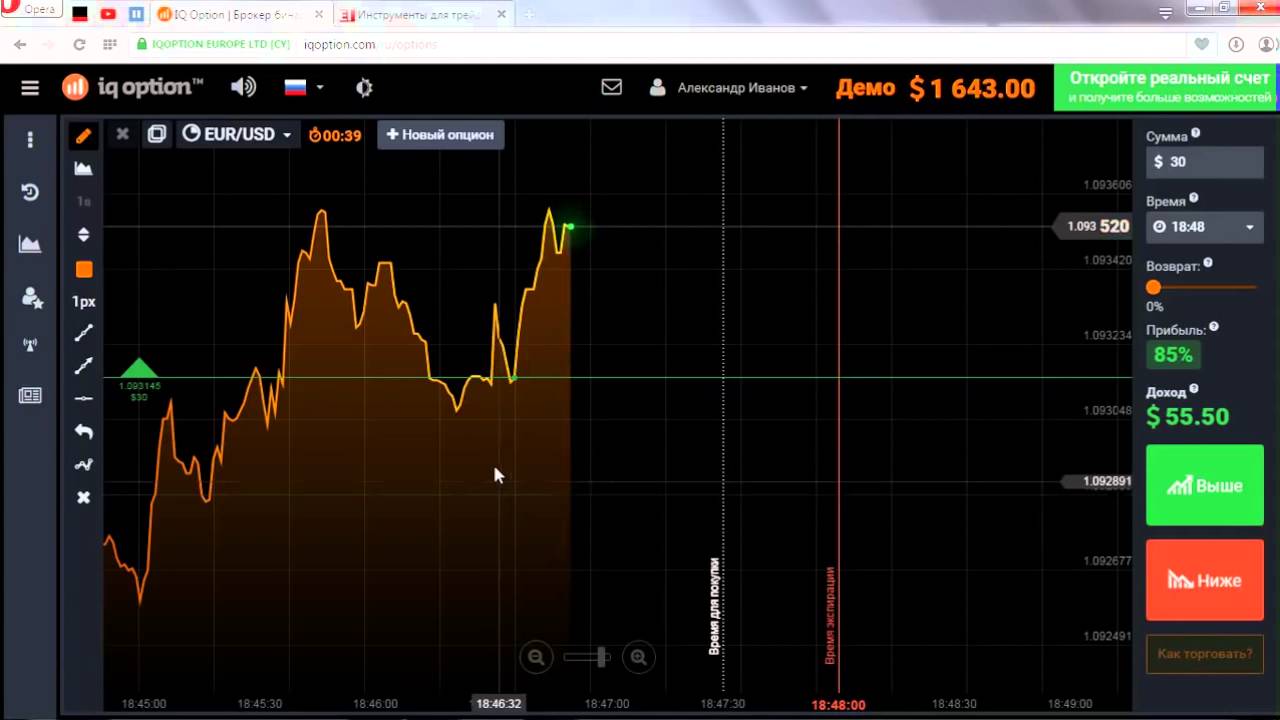Open Opera Speed Dial grid

click(x=110, y=45)
